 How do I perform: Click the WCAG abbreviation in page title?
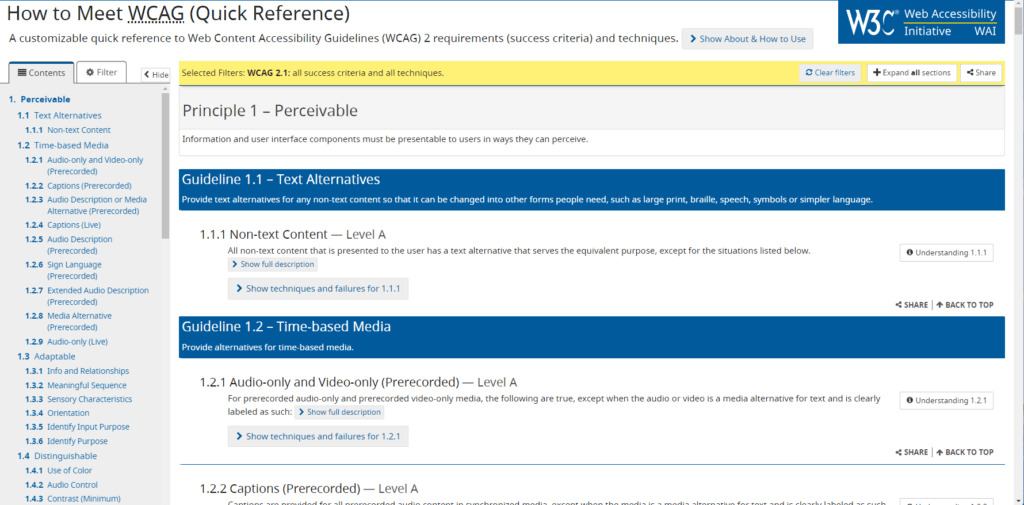click(x=157, y=13)
